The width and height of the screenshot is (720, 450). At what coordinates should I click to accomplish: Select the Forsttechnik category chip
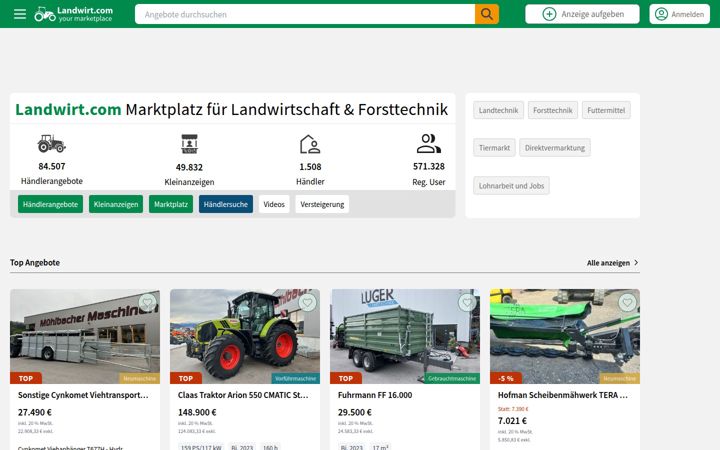[553, 110]
